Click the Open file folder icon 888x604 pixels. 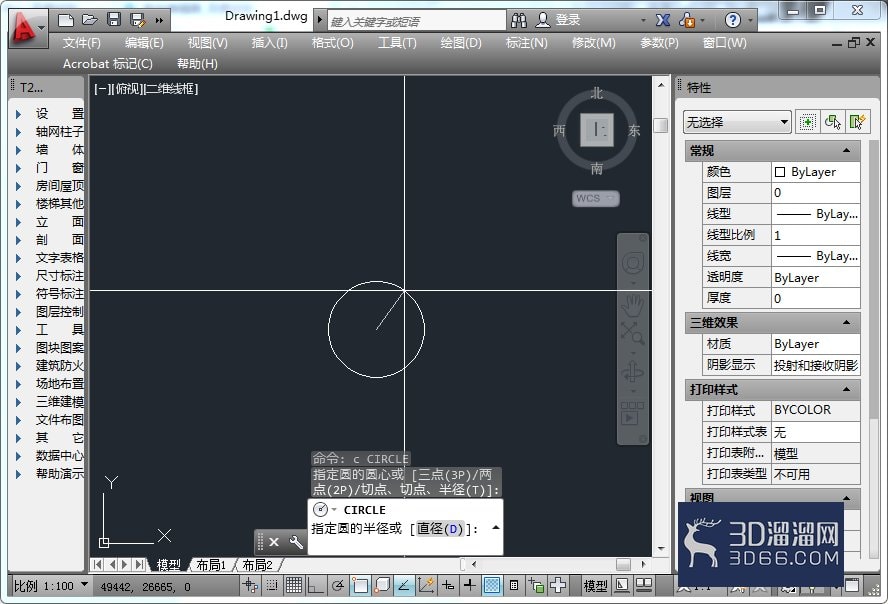click(89, 20)
